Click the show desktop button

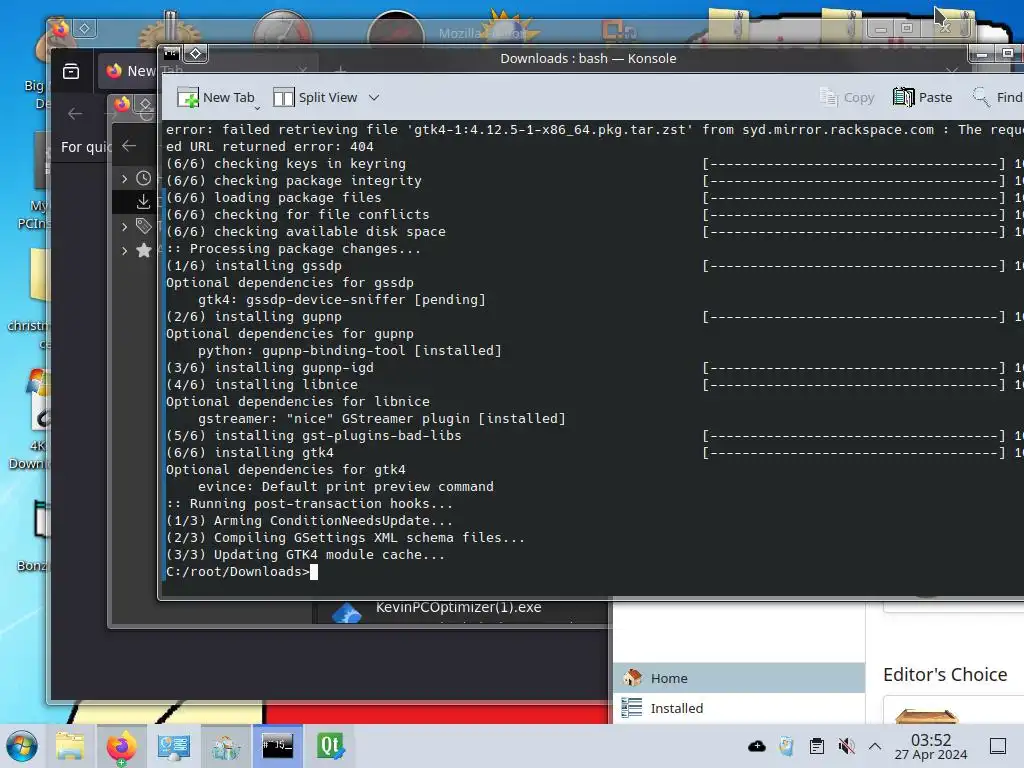click(998, 746)
